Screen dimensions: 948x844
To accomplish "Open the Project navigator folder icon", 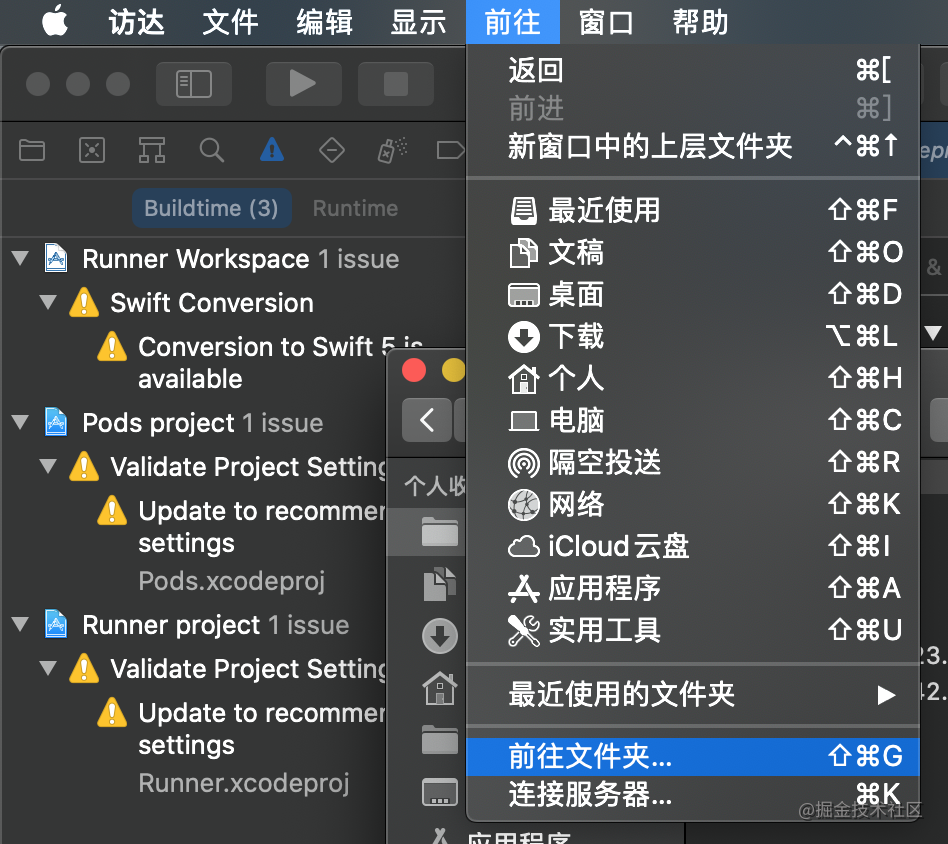I will (31, 150).
